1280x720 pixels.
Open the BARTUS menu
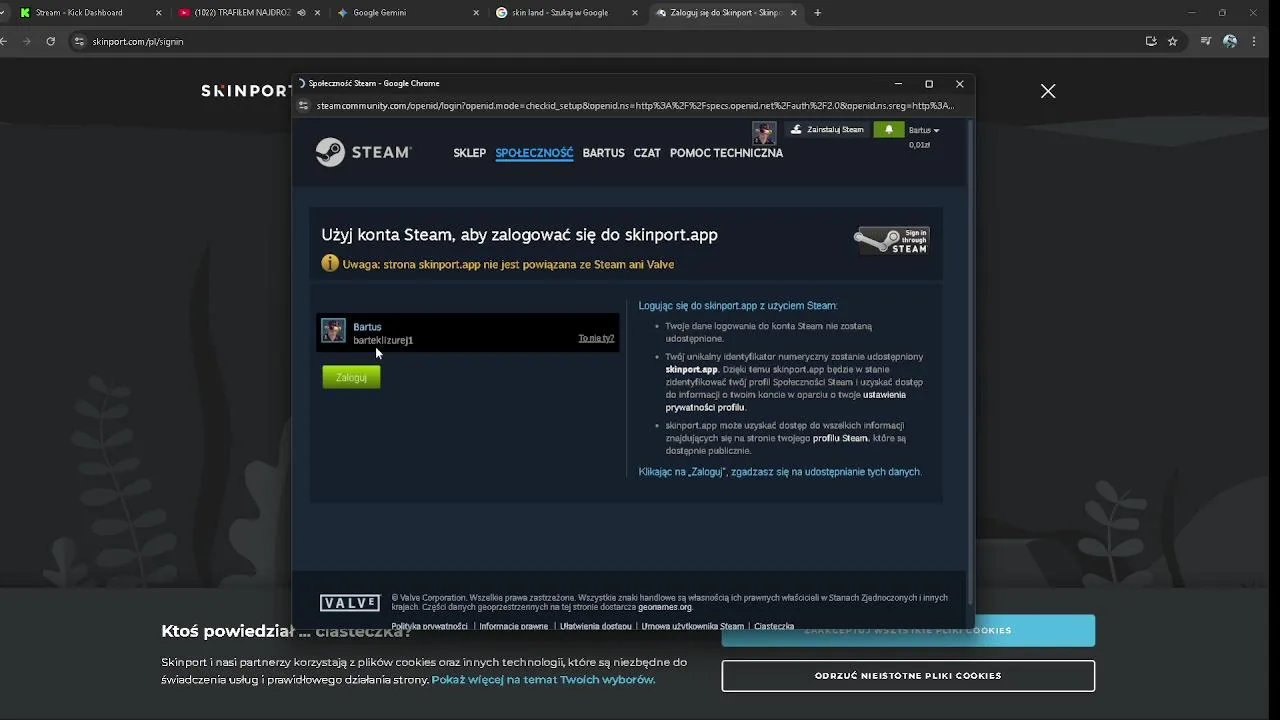[x=603, y=153]
